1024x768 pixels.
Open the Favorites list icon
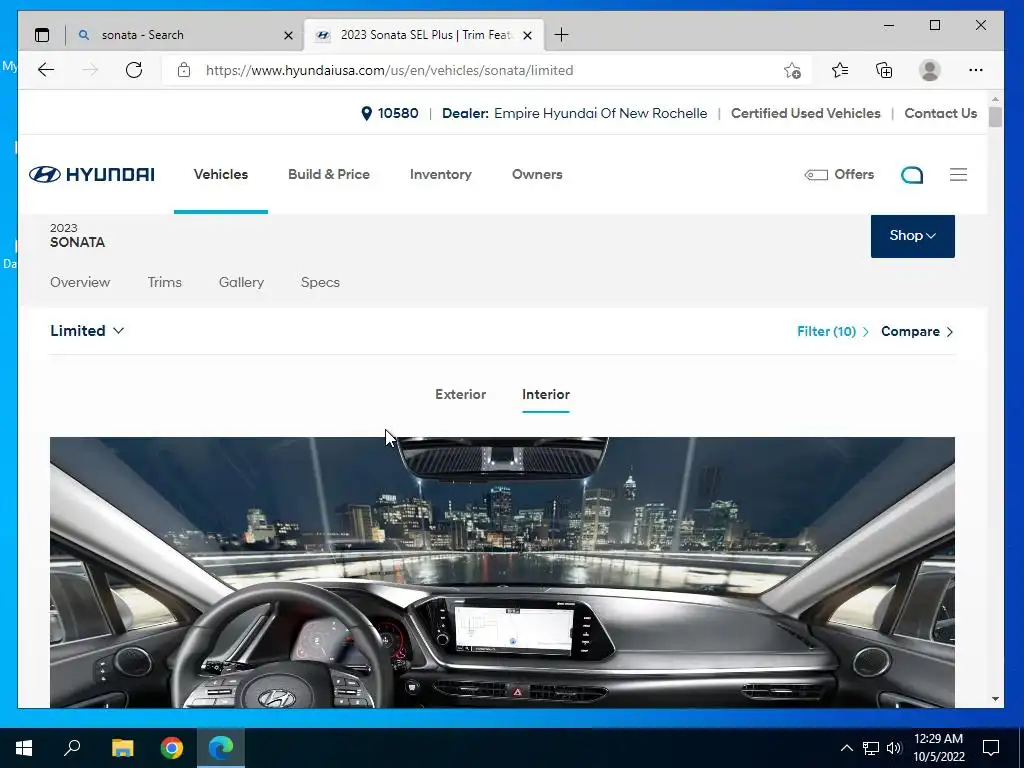tap(840, 70)
